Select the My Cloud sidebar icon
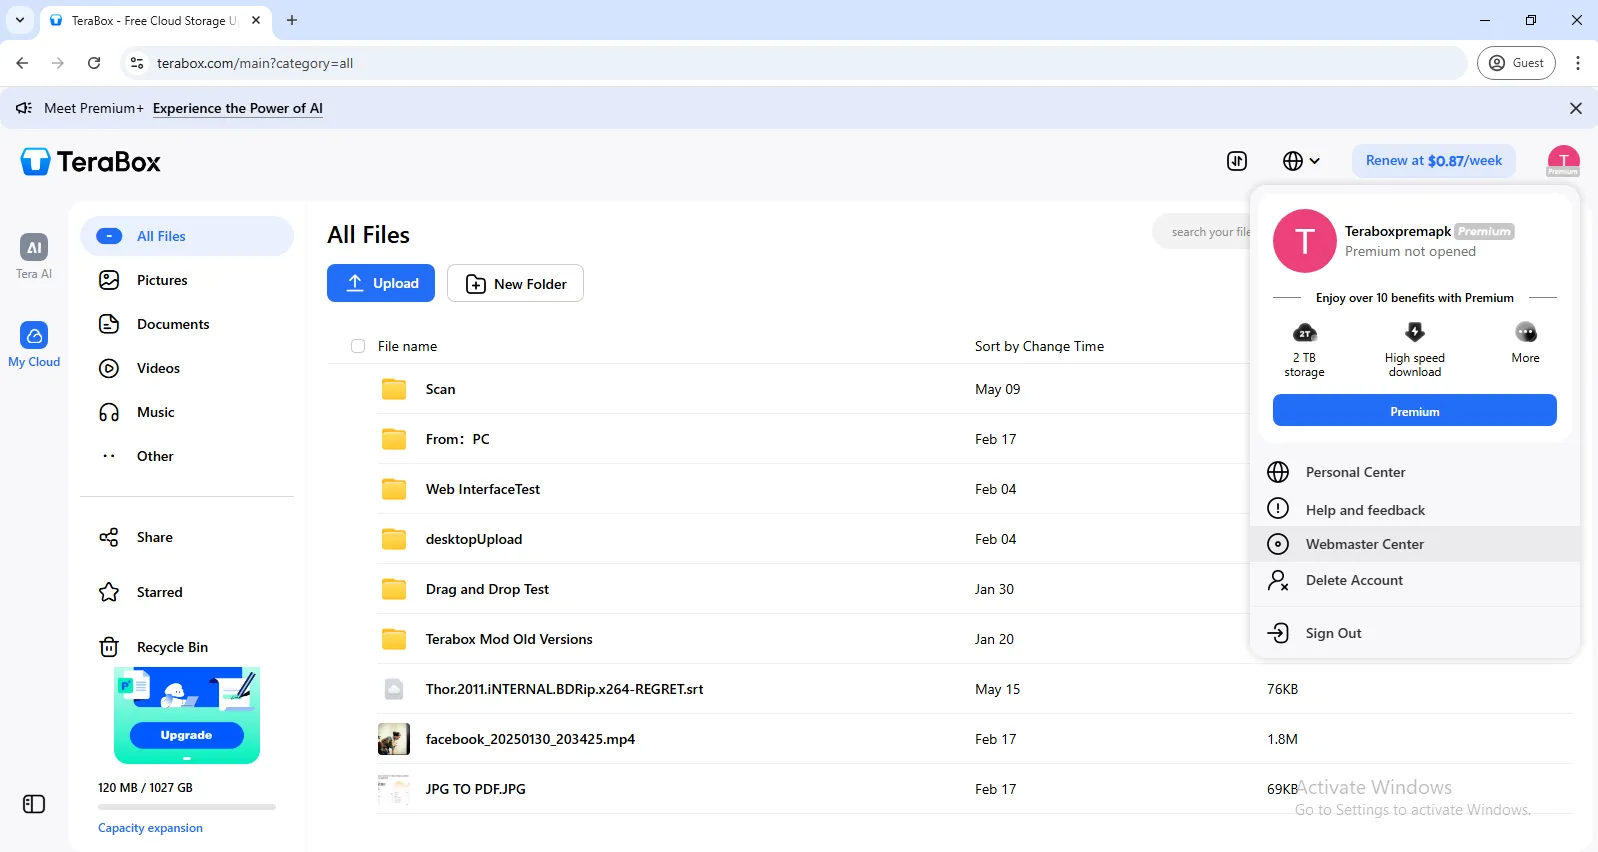The height and width of the screenshot is (852, 1598). 34,335
